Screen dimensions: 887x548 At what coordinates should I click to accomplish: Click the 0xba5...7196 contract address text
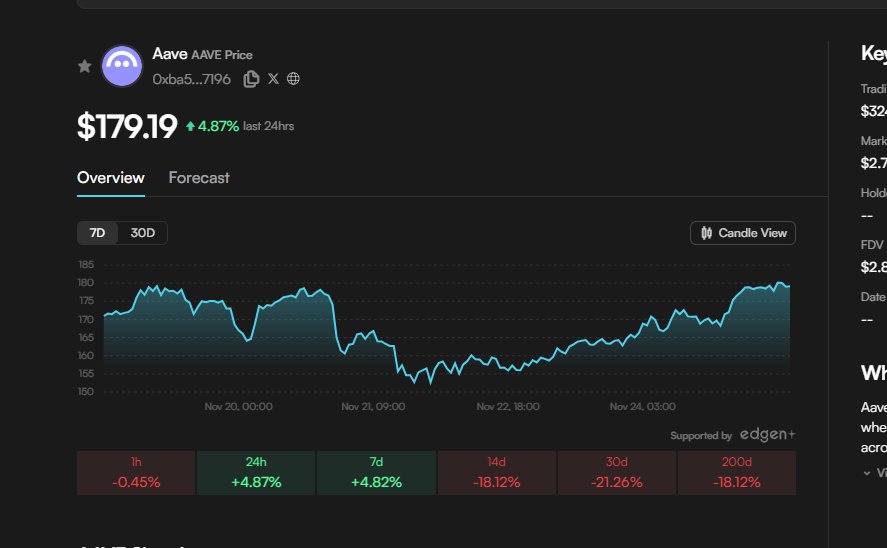pos(193,79)
